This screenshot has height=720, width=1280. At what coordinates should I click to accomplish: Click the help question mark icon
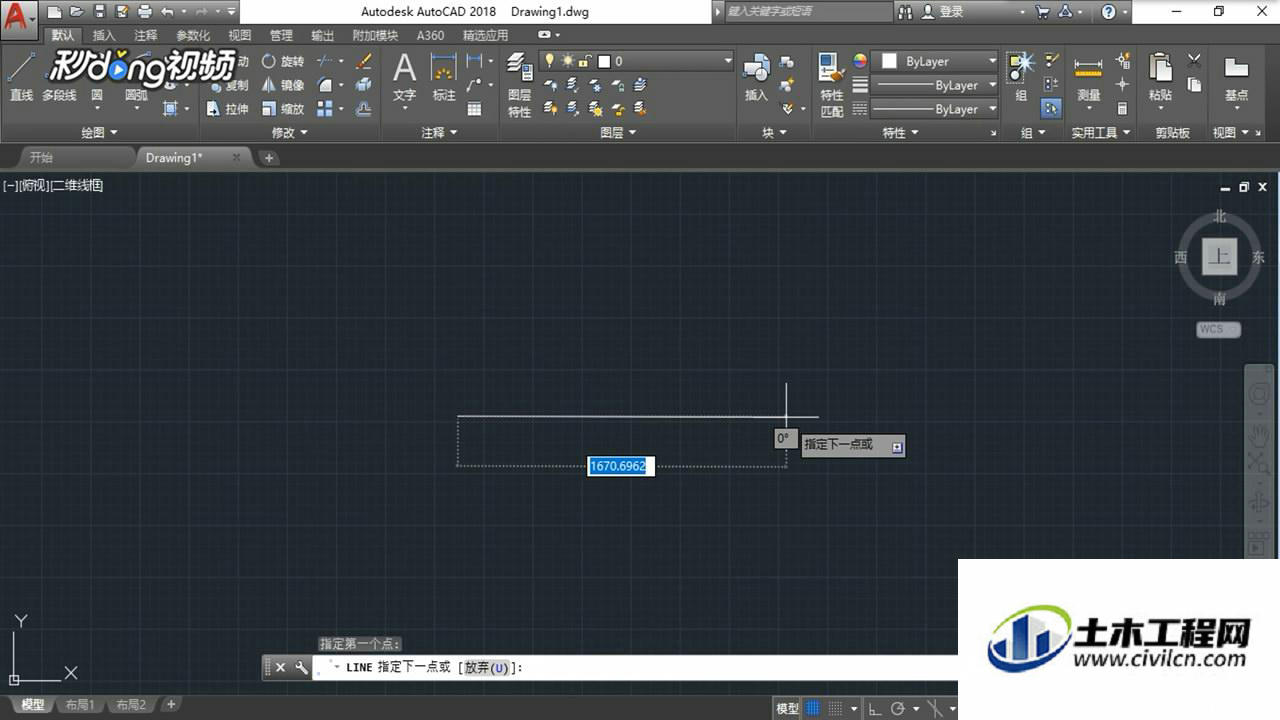(x=1108, y=12)
